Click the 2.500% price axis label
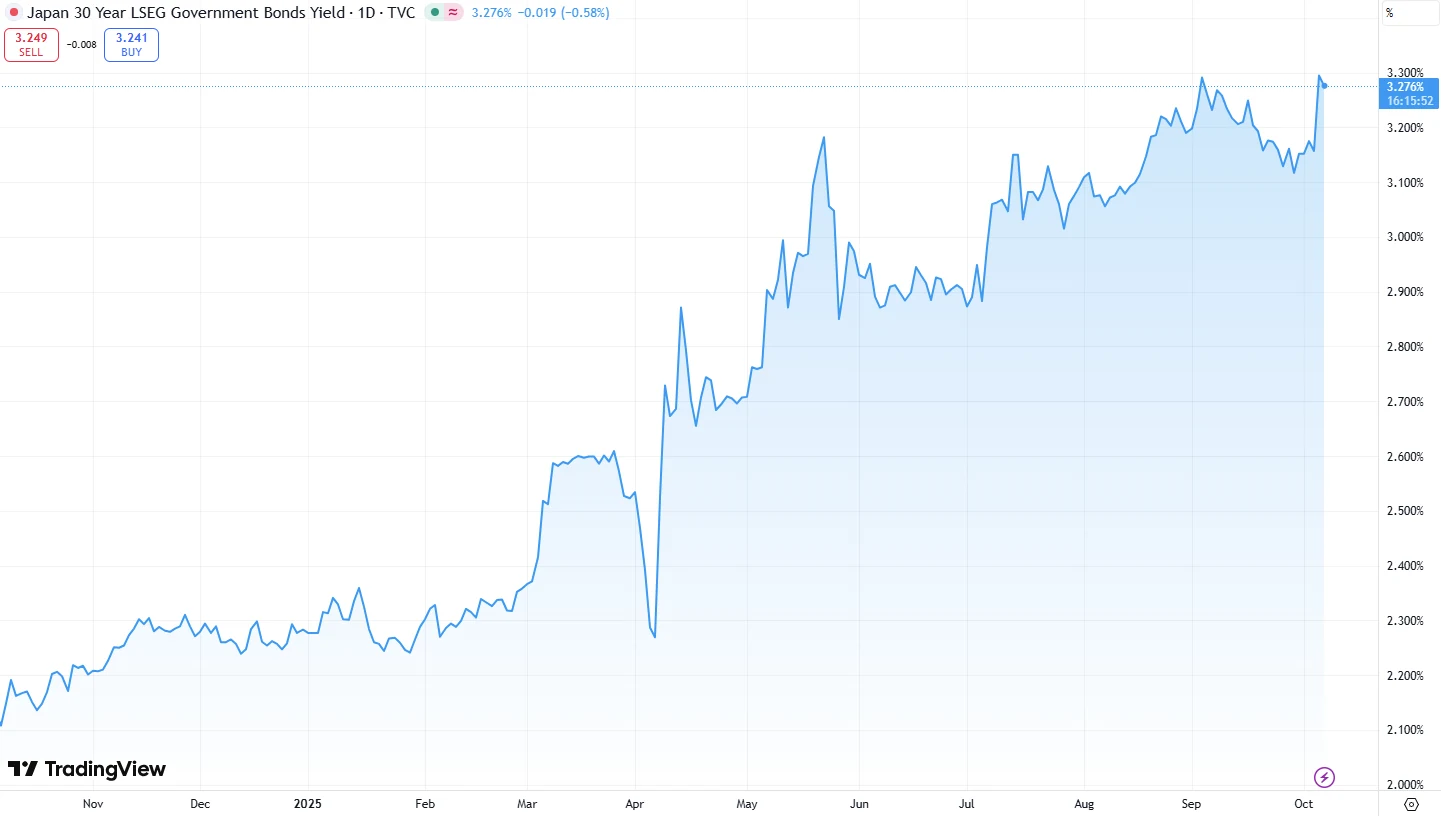1441x816 pixels. tap(1406, 511)
